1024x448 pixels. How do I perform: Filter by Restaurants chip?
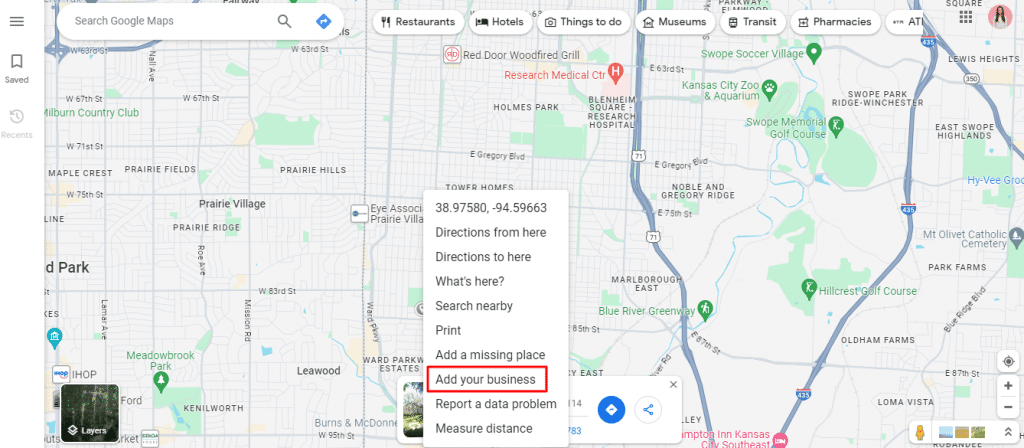419,22
